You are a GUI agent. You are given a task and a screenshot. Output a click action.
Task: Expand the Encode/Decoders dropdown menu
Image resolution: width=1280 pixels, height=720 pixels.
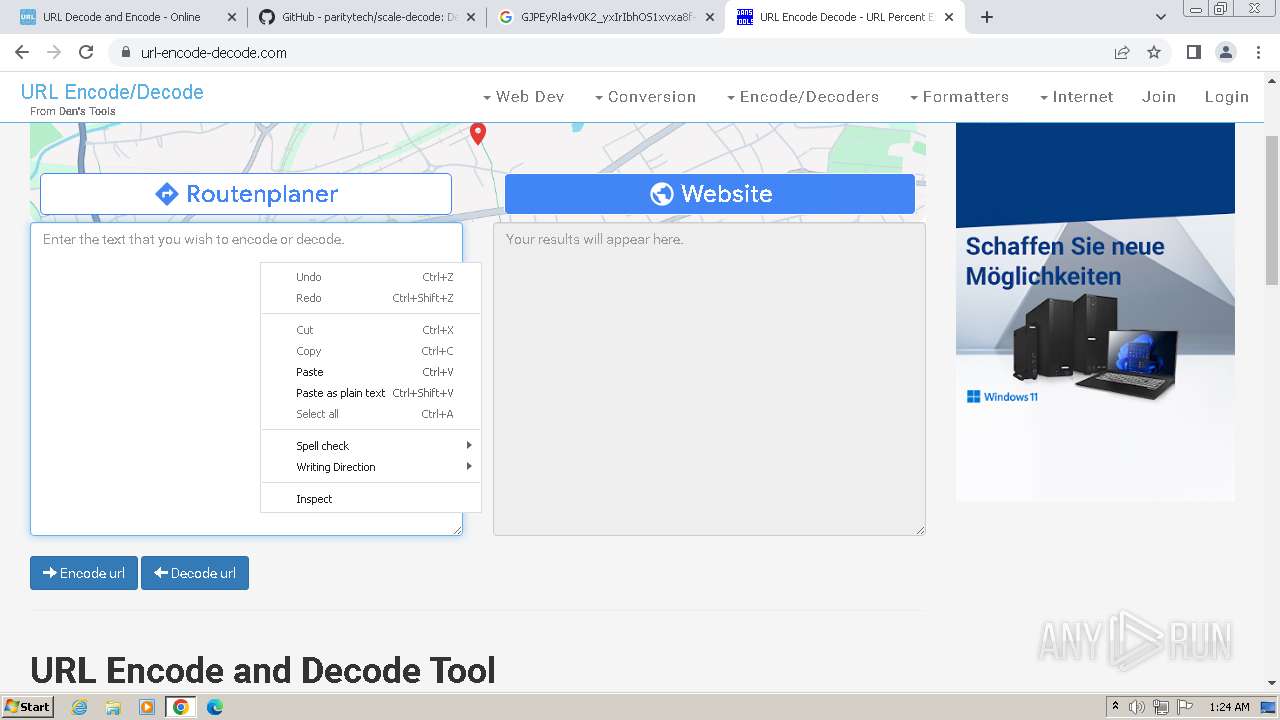point(803,97)
